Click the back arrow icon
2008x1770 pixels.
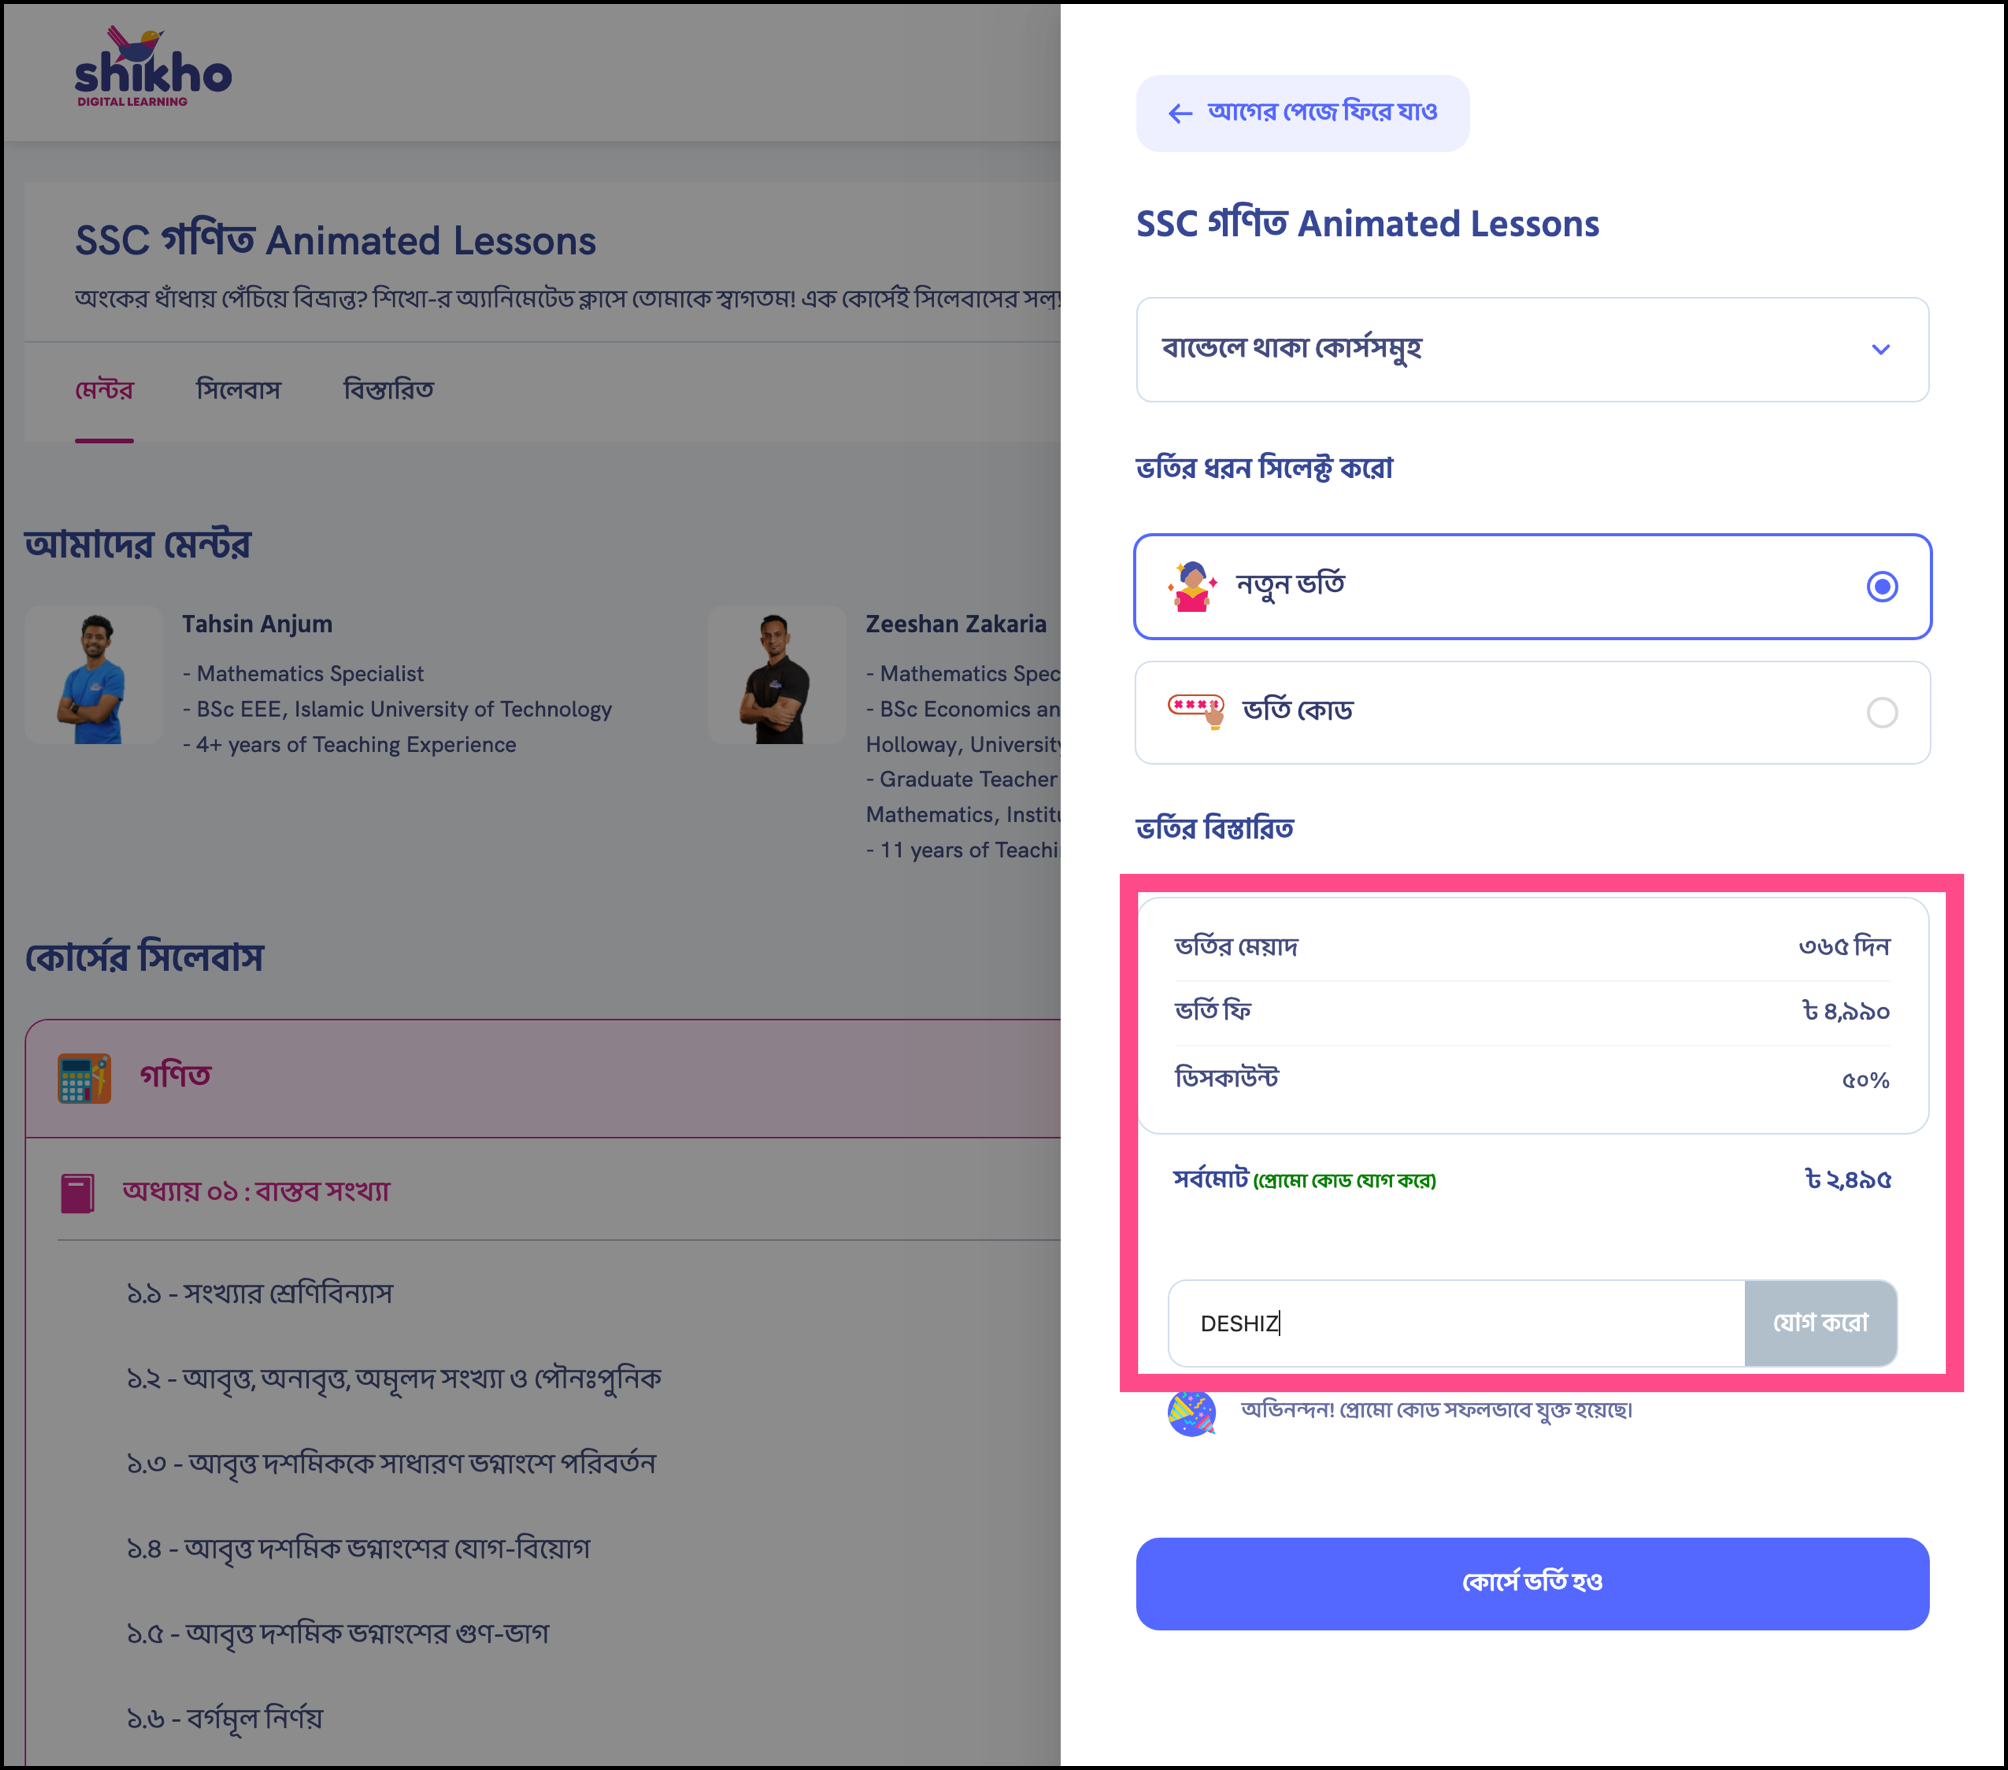(x=1180, y=112)
